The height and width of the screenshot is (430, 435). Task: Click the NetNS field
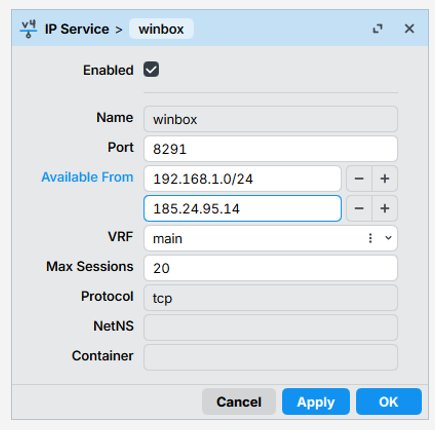click(270, 328)
